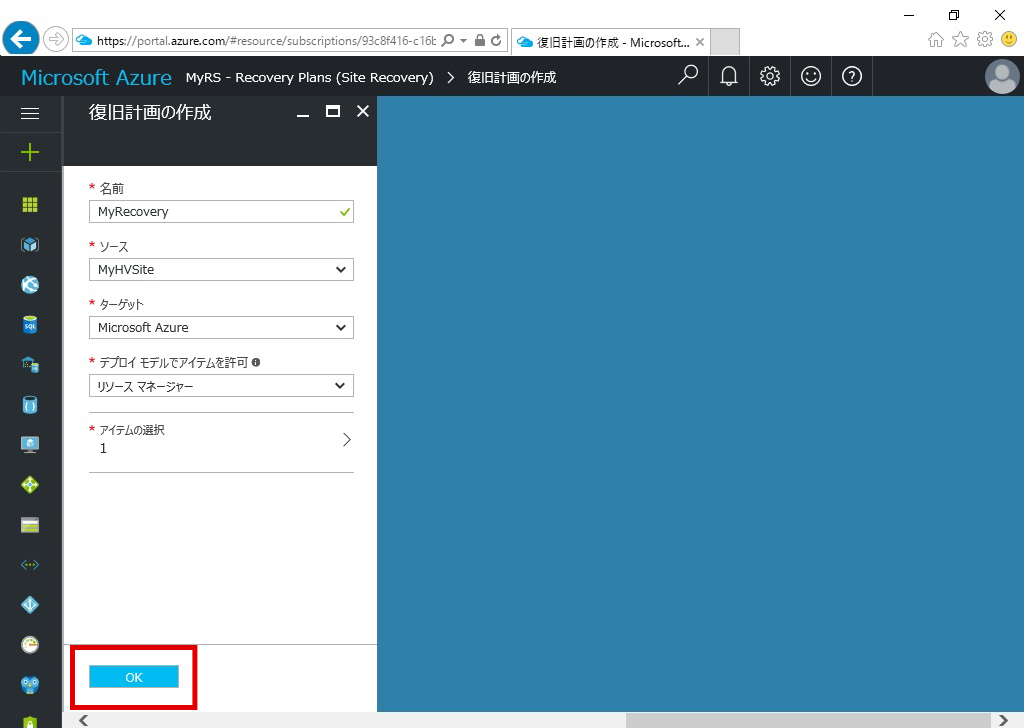The image size is (1024, 728).
Task: Open Storage accounts sidebar icon
Action: (x=30, y=525)
